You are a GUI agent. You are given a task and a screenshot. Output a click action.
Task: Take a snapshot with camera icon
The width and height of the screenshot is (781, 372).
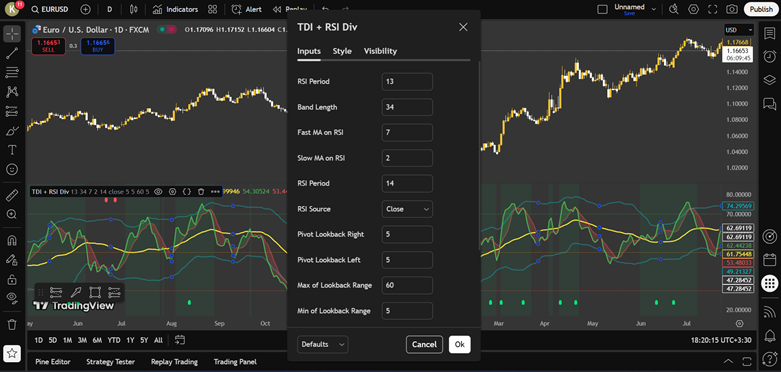pyautogui.click(x=732, y=9)
